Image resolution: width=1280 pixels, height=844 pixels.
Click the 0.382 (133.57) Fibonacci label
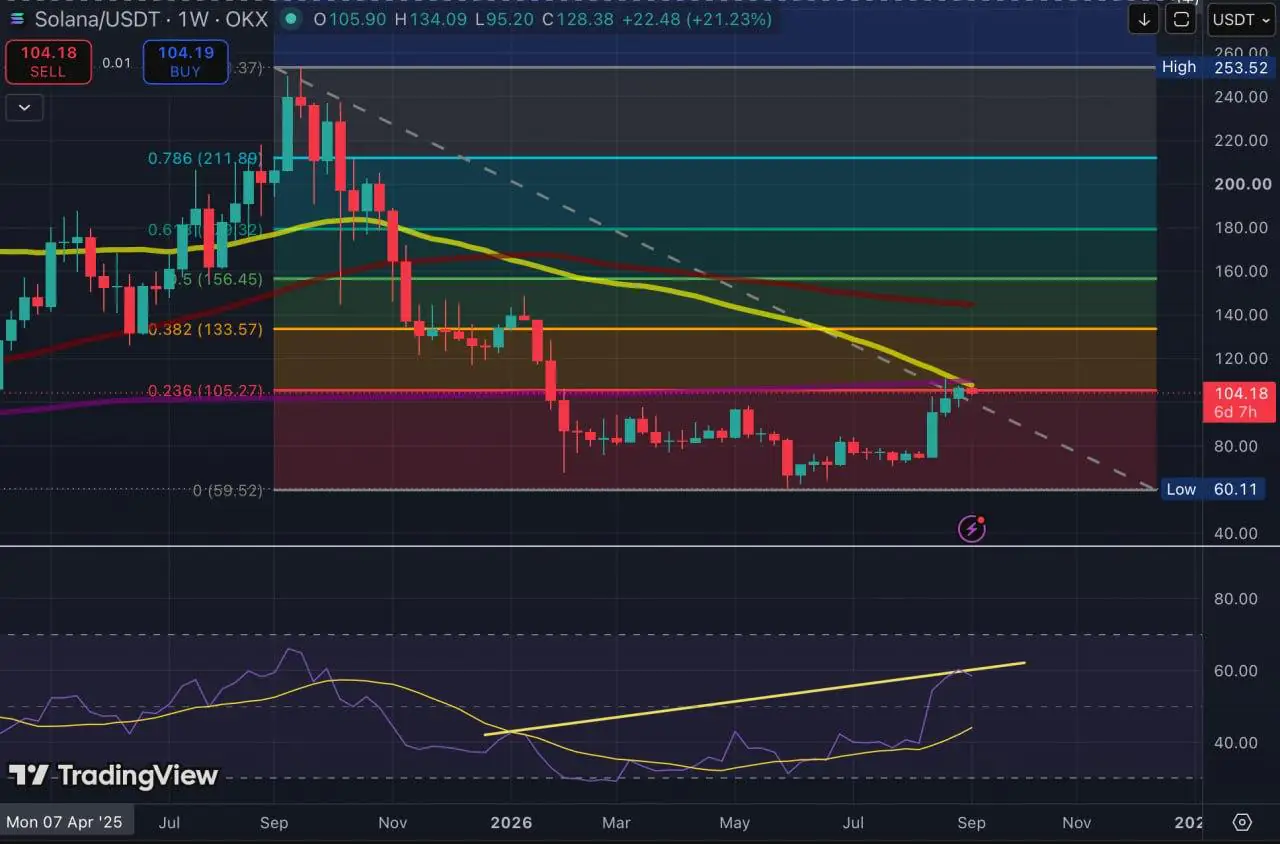[205, 329]
